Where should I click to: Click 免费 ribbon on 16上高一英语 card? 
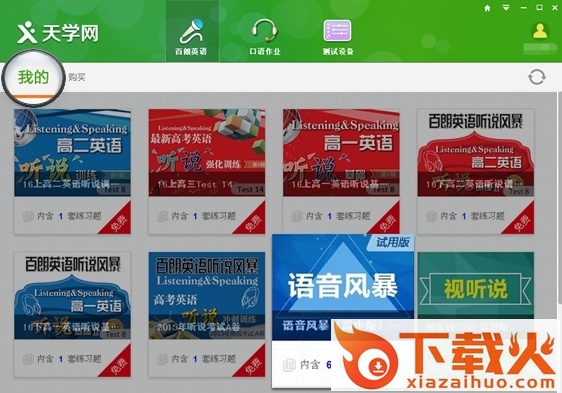(x=387, y=222)
